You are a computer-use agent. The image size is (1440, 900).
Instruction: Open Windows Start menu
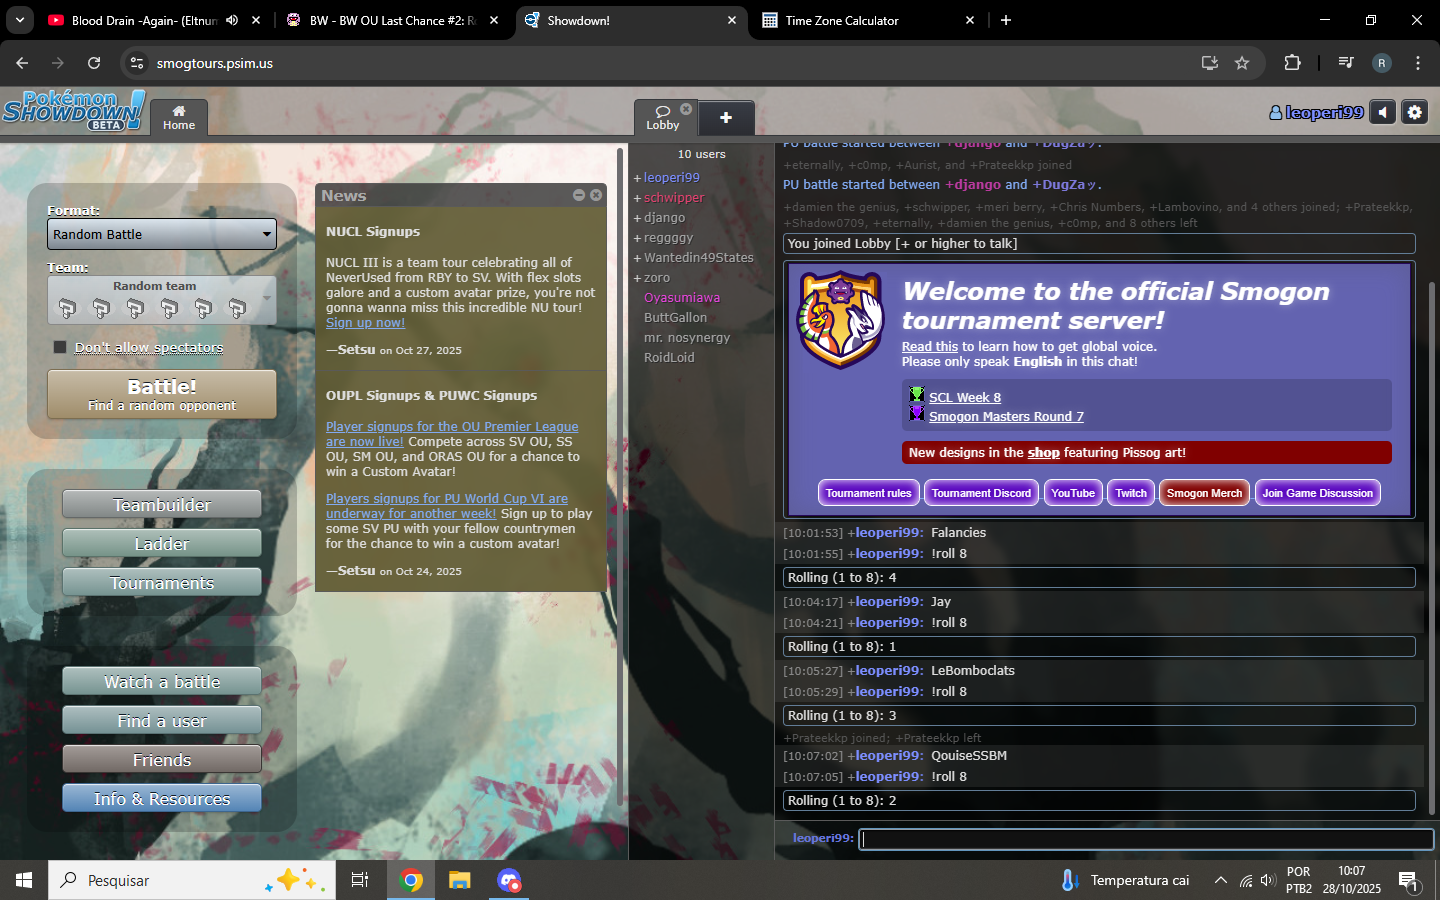click(x=24, y=880)
